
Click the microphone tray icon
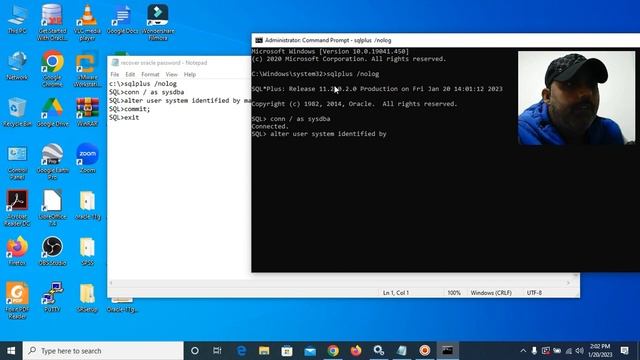[x=534, y=351]
